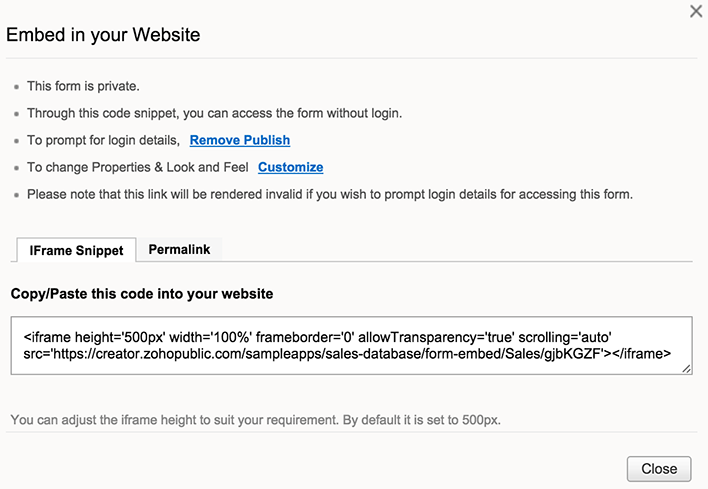
Task: Click the 'Embed in your Website' heading
Action: click(104, 35)
